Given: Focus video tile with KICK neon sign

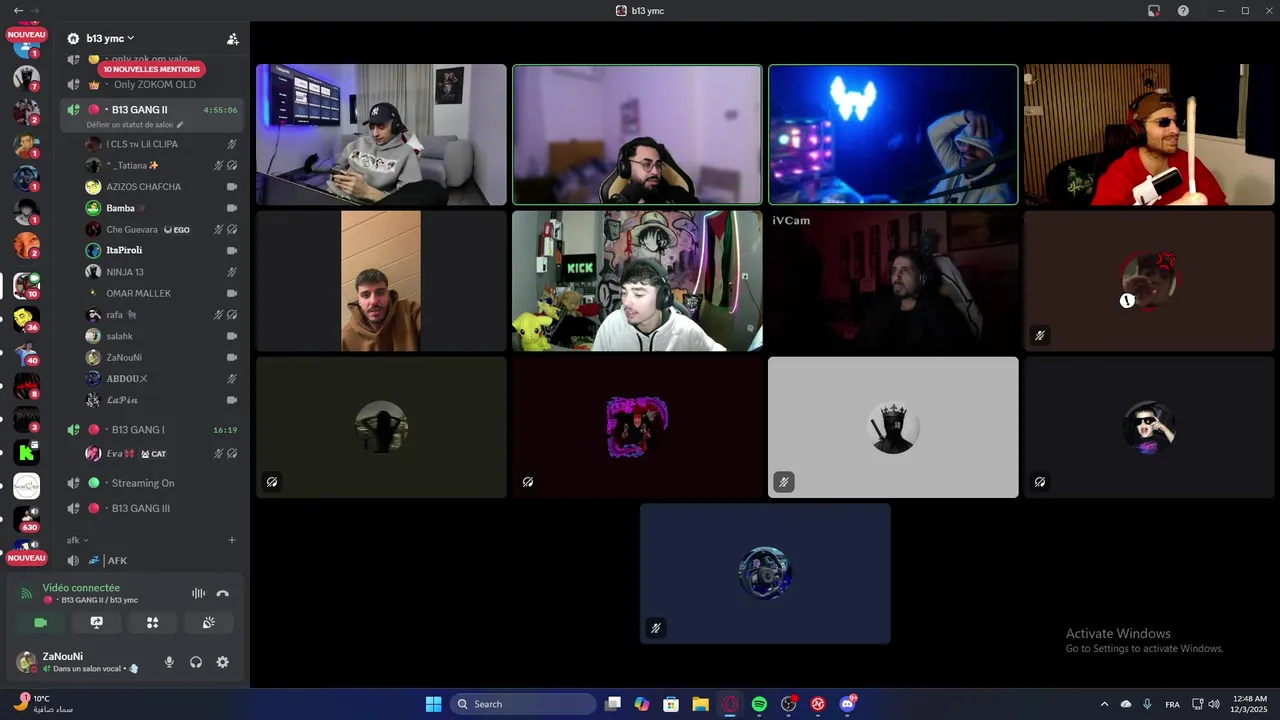Looking at the screenshot, I should coord(637,281).
